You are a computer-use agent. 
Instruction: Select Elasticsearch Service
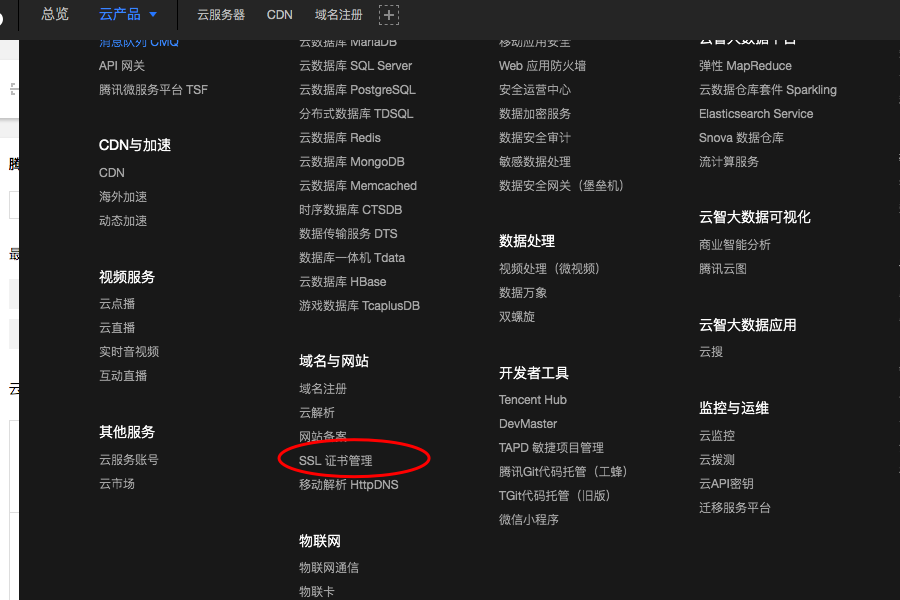(x=755, y=113)
